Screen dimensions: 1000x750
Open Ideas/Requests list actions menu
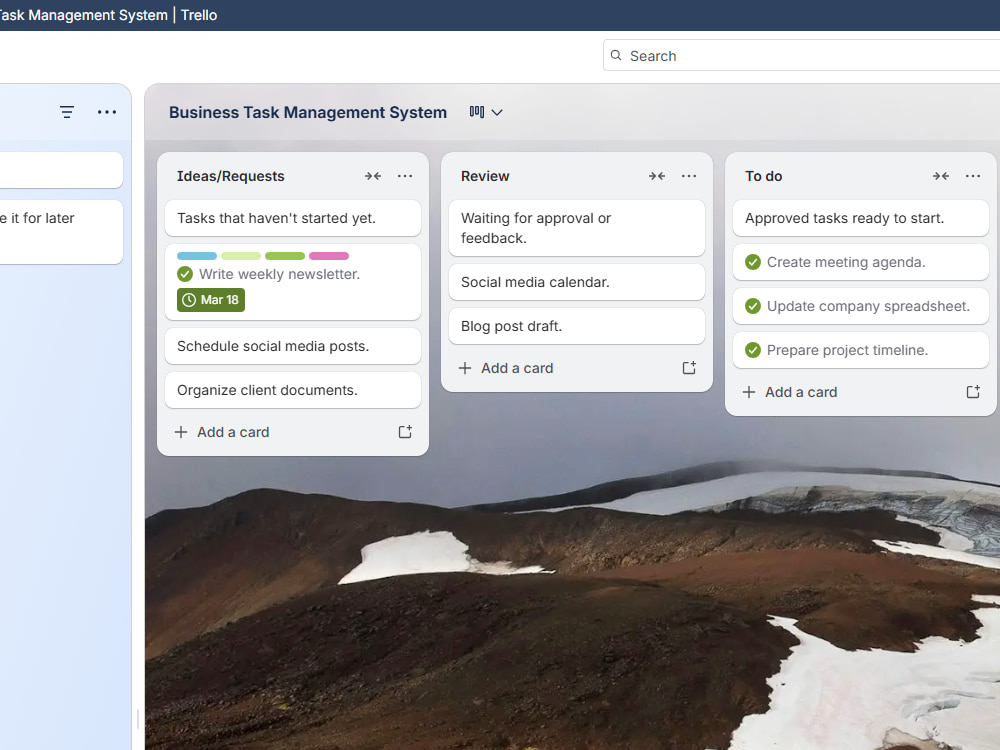(x=405, y=176)
